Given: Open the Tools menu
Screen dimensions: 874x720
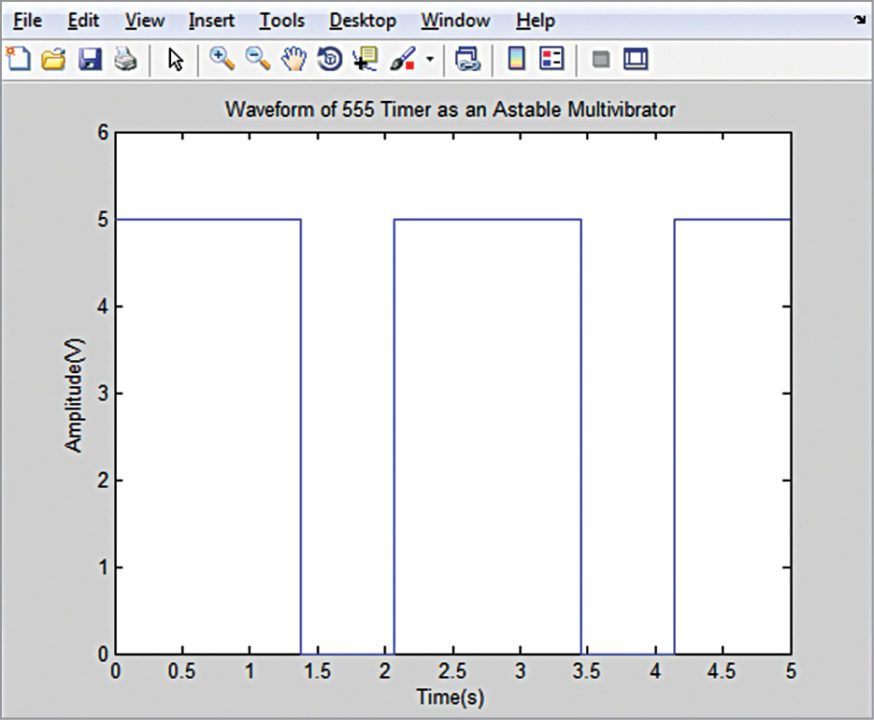Looking at the screenshot, I should (x=281, y=20).
